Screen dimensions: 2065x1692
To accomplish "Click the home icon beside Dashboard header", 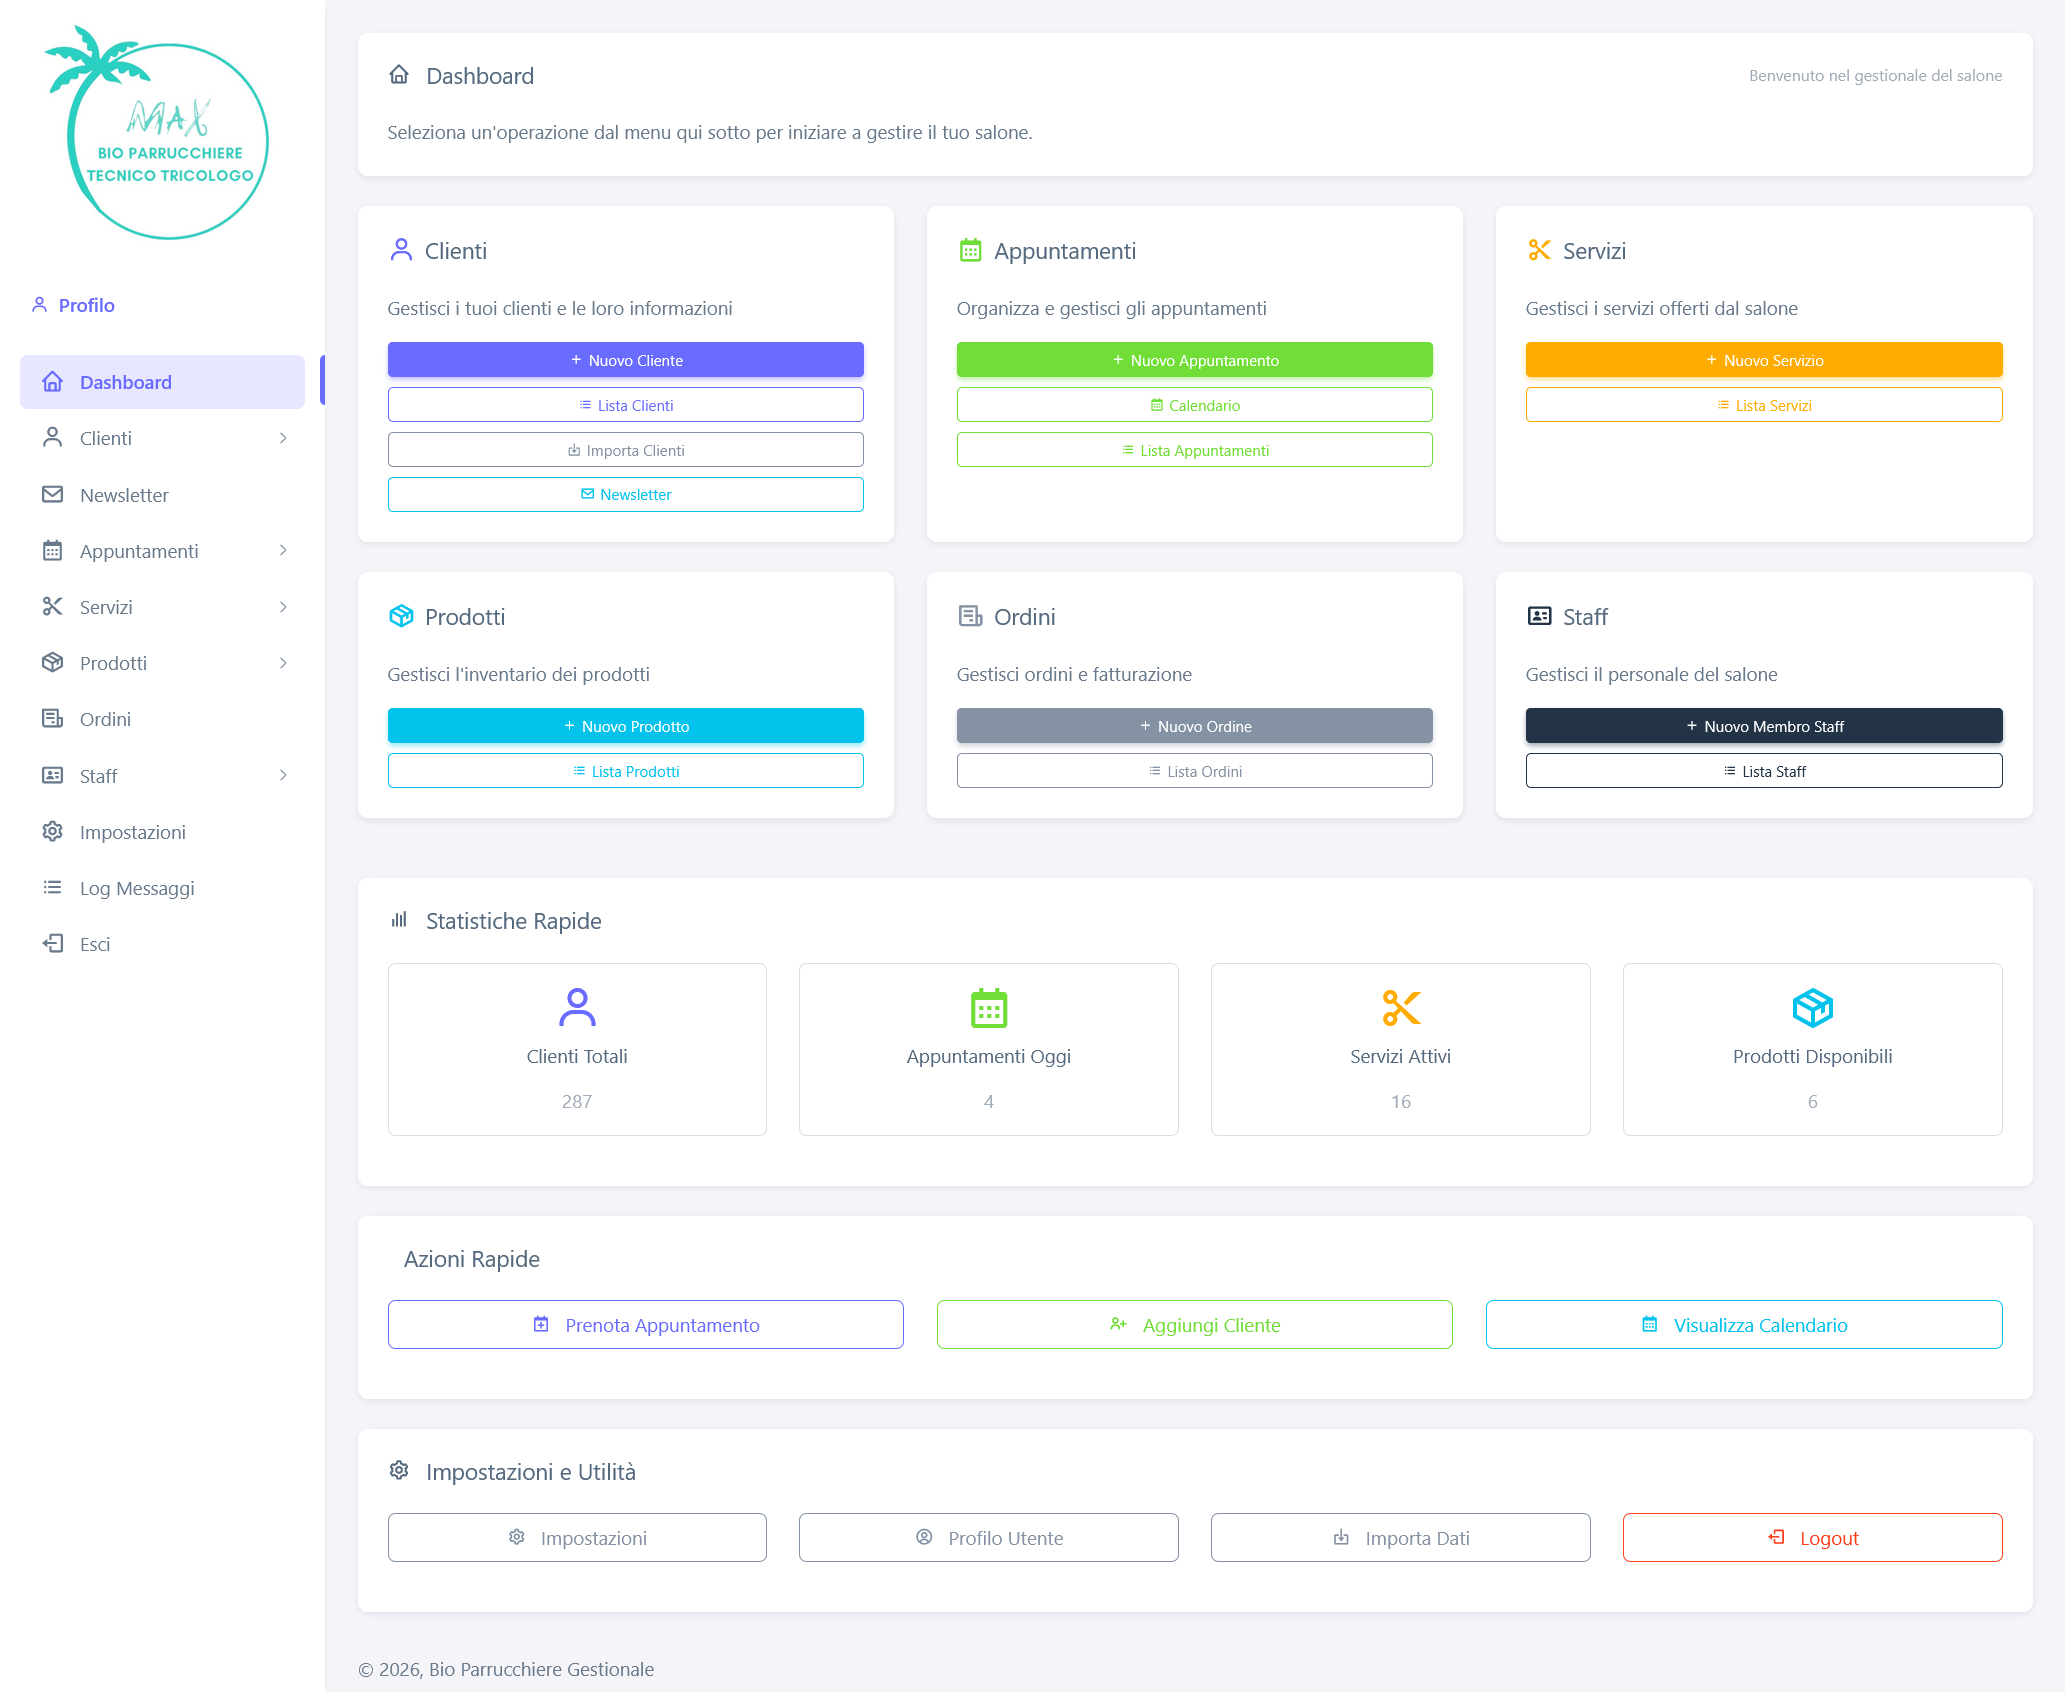I will pos(399,75).
